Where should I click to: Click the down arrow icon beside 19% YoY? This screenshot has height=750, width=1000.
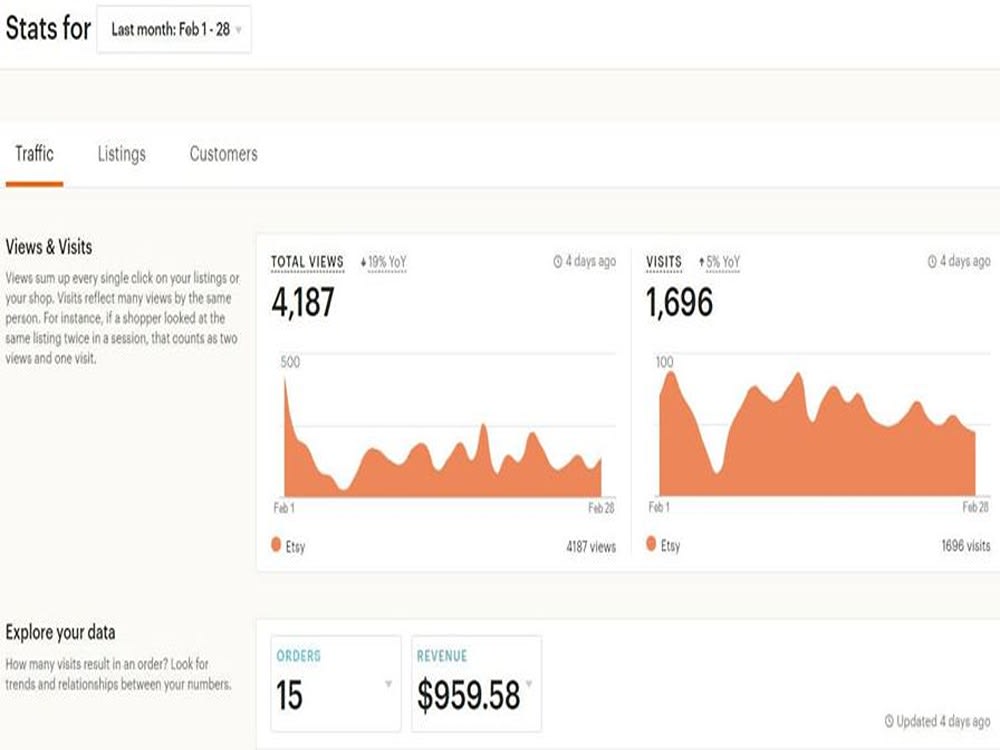[x=364, y=262]
